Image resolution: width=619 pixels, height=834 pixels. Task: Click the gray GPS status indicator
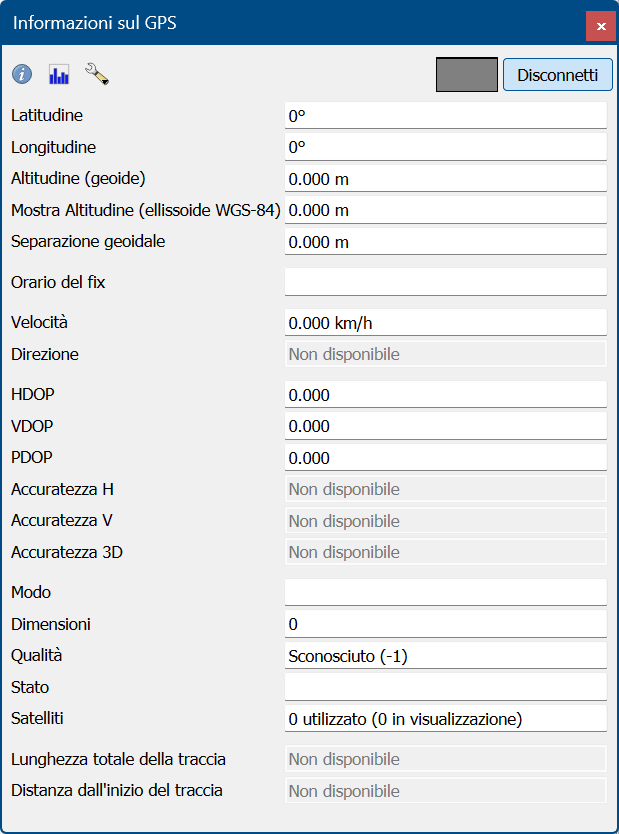click(x=467, y=74)
